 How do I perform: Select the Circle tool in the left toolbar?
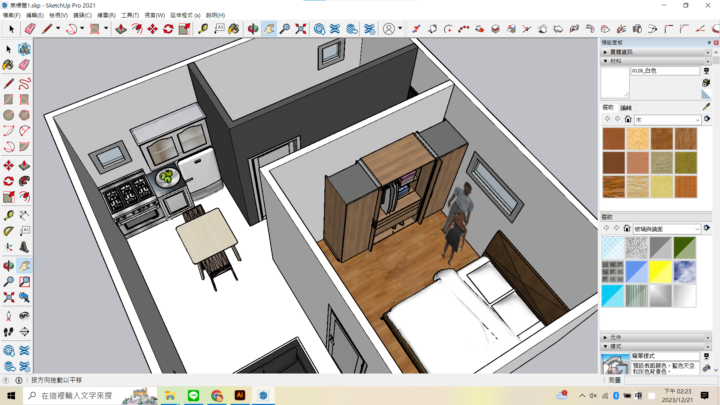tap(9, 116)
